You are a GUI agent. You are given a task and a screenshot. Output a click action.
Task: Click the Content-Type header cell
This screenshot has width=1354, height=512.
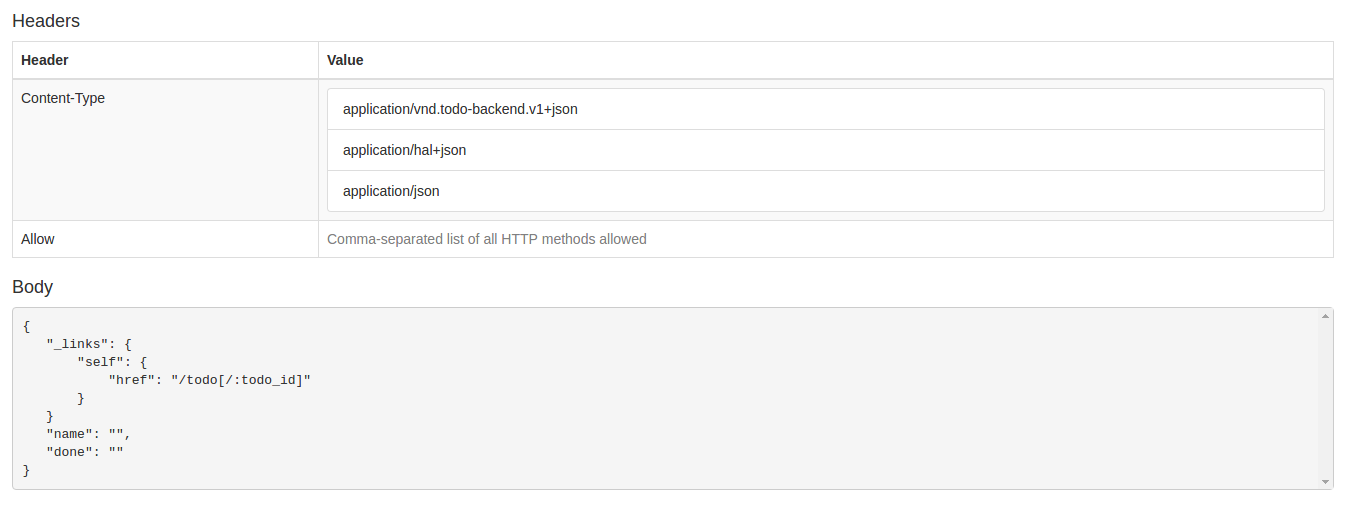coord(165,150)
